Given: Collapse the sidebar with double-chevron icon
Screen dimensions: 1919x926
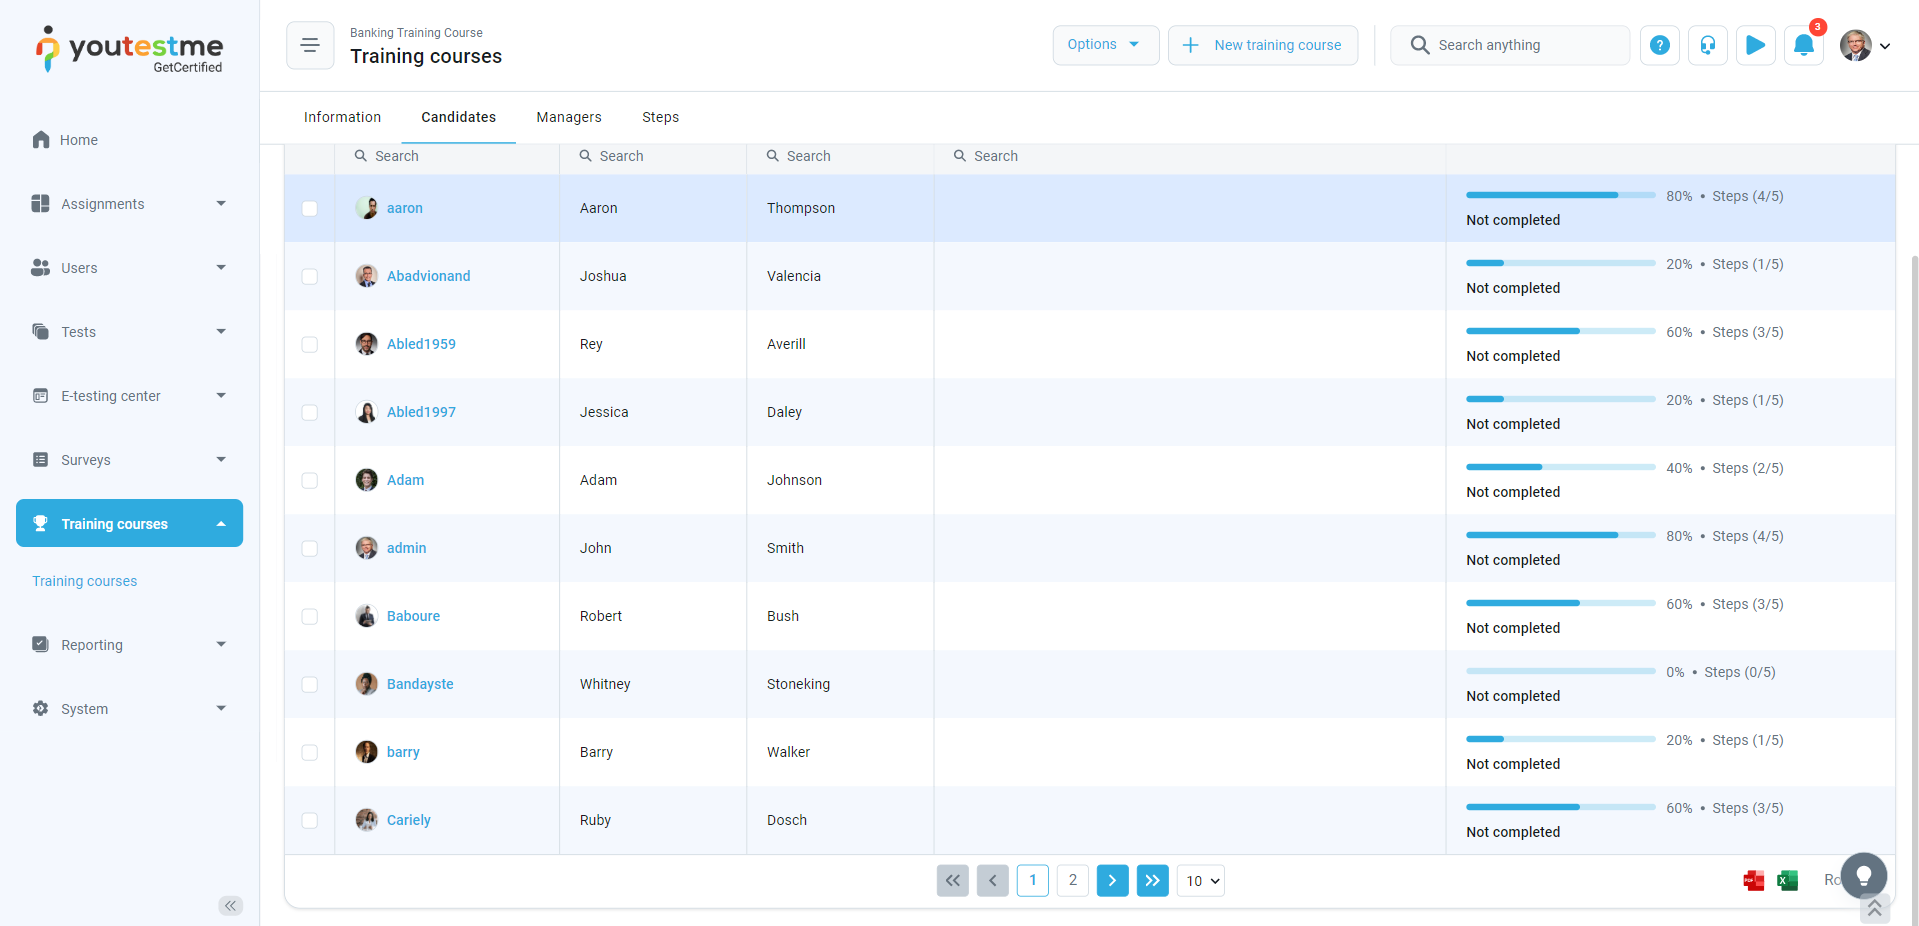Looking at the screenshot, I should click(x=230, y=905).
